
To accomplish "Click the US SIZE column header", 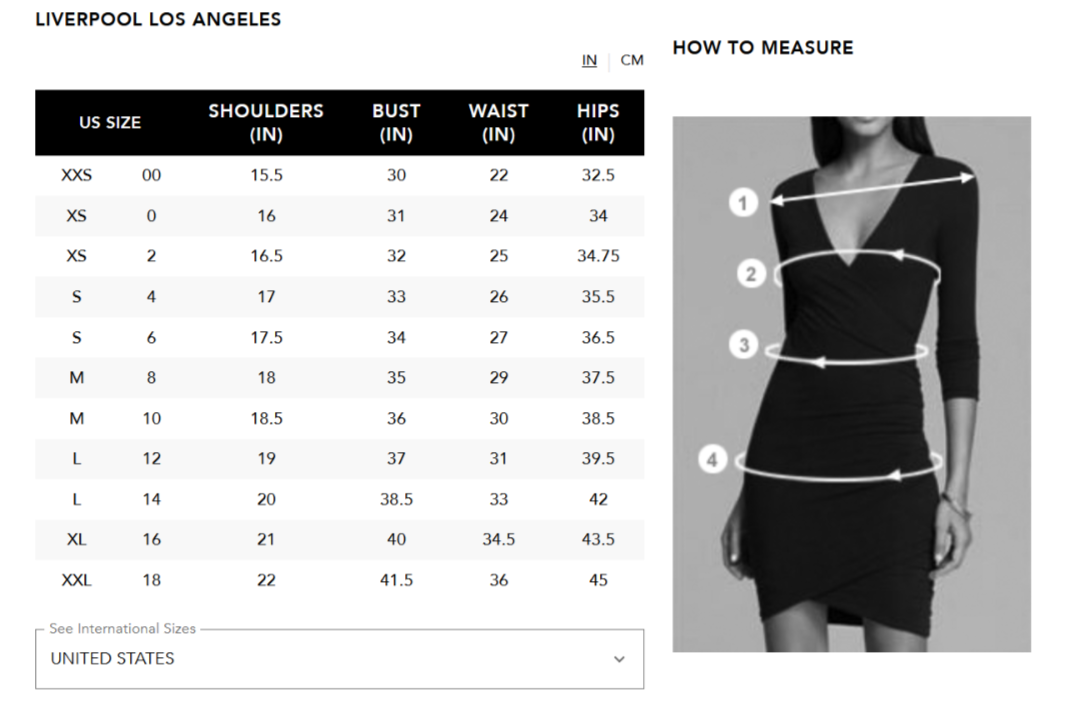I will pyautogui.click(x=110, y=123).
